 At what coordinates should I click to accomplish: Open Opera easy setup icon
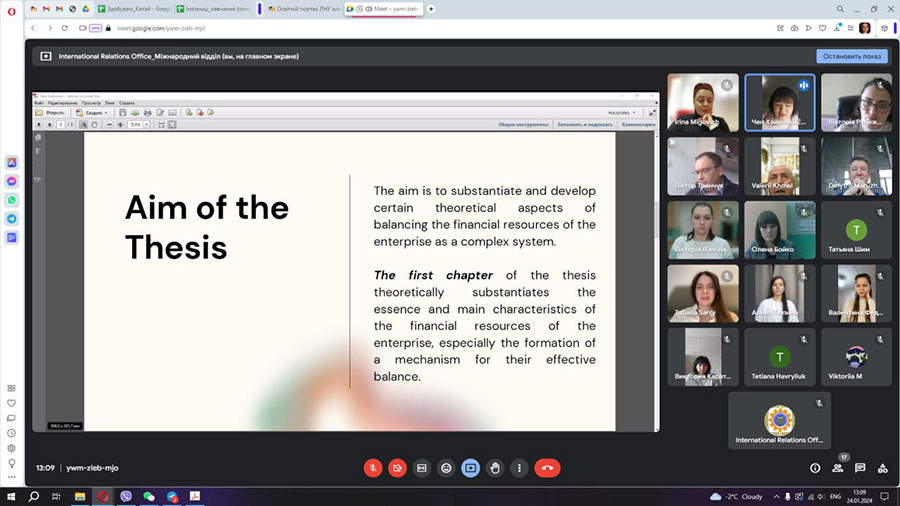851,28
